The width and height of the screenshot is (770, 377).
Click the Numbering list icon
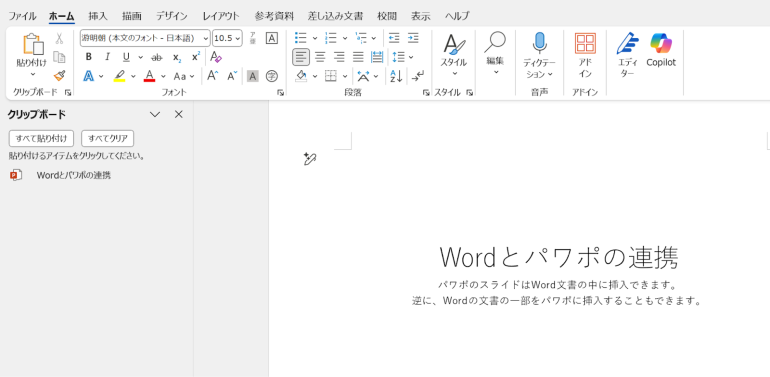(x=330, y=38)
